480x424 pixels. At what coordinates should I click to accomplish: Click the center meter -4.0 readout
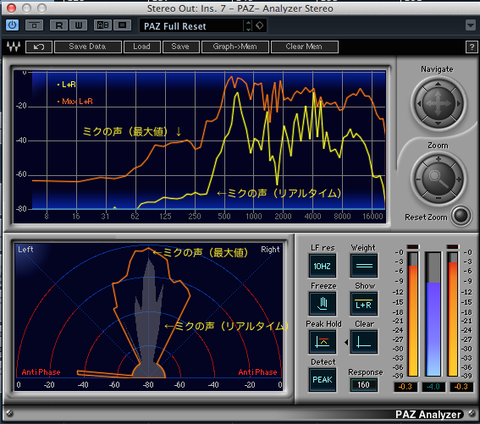pos(433,387)
